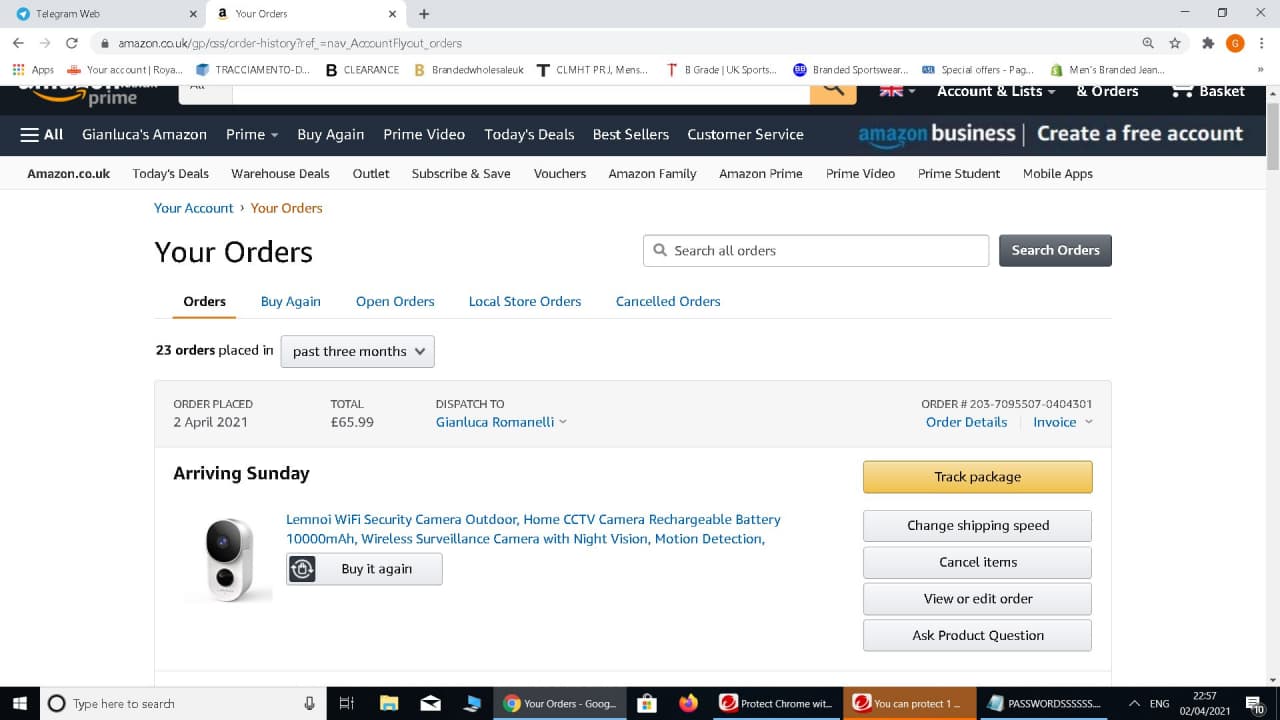Viewport: 1280px width, 720px height.
Task: Show hidden system tray icons
Action: pos(1134,703)
